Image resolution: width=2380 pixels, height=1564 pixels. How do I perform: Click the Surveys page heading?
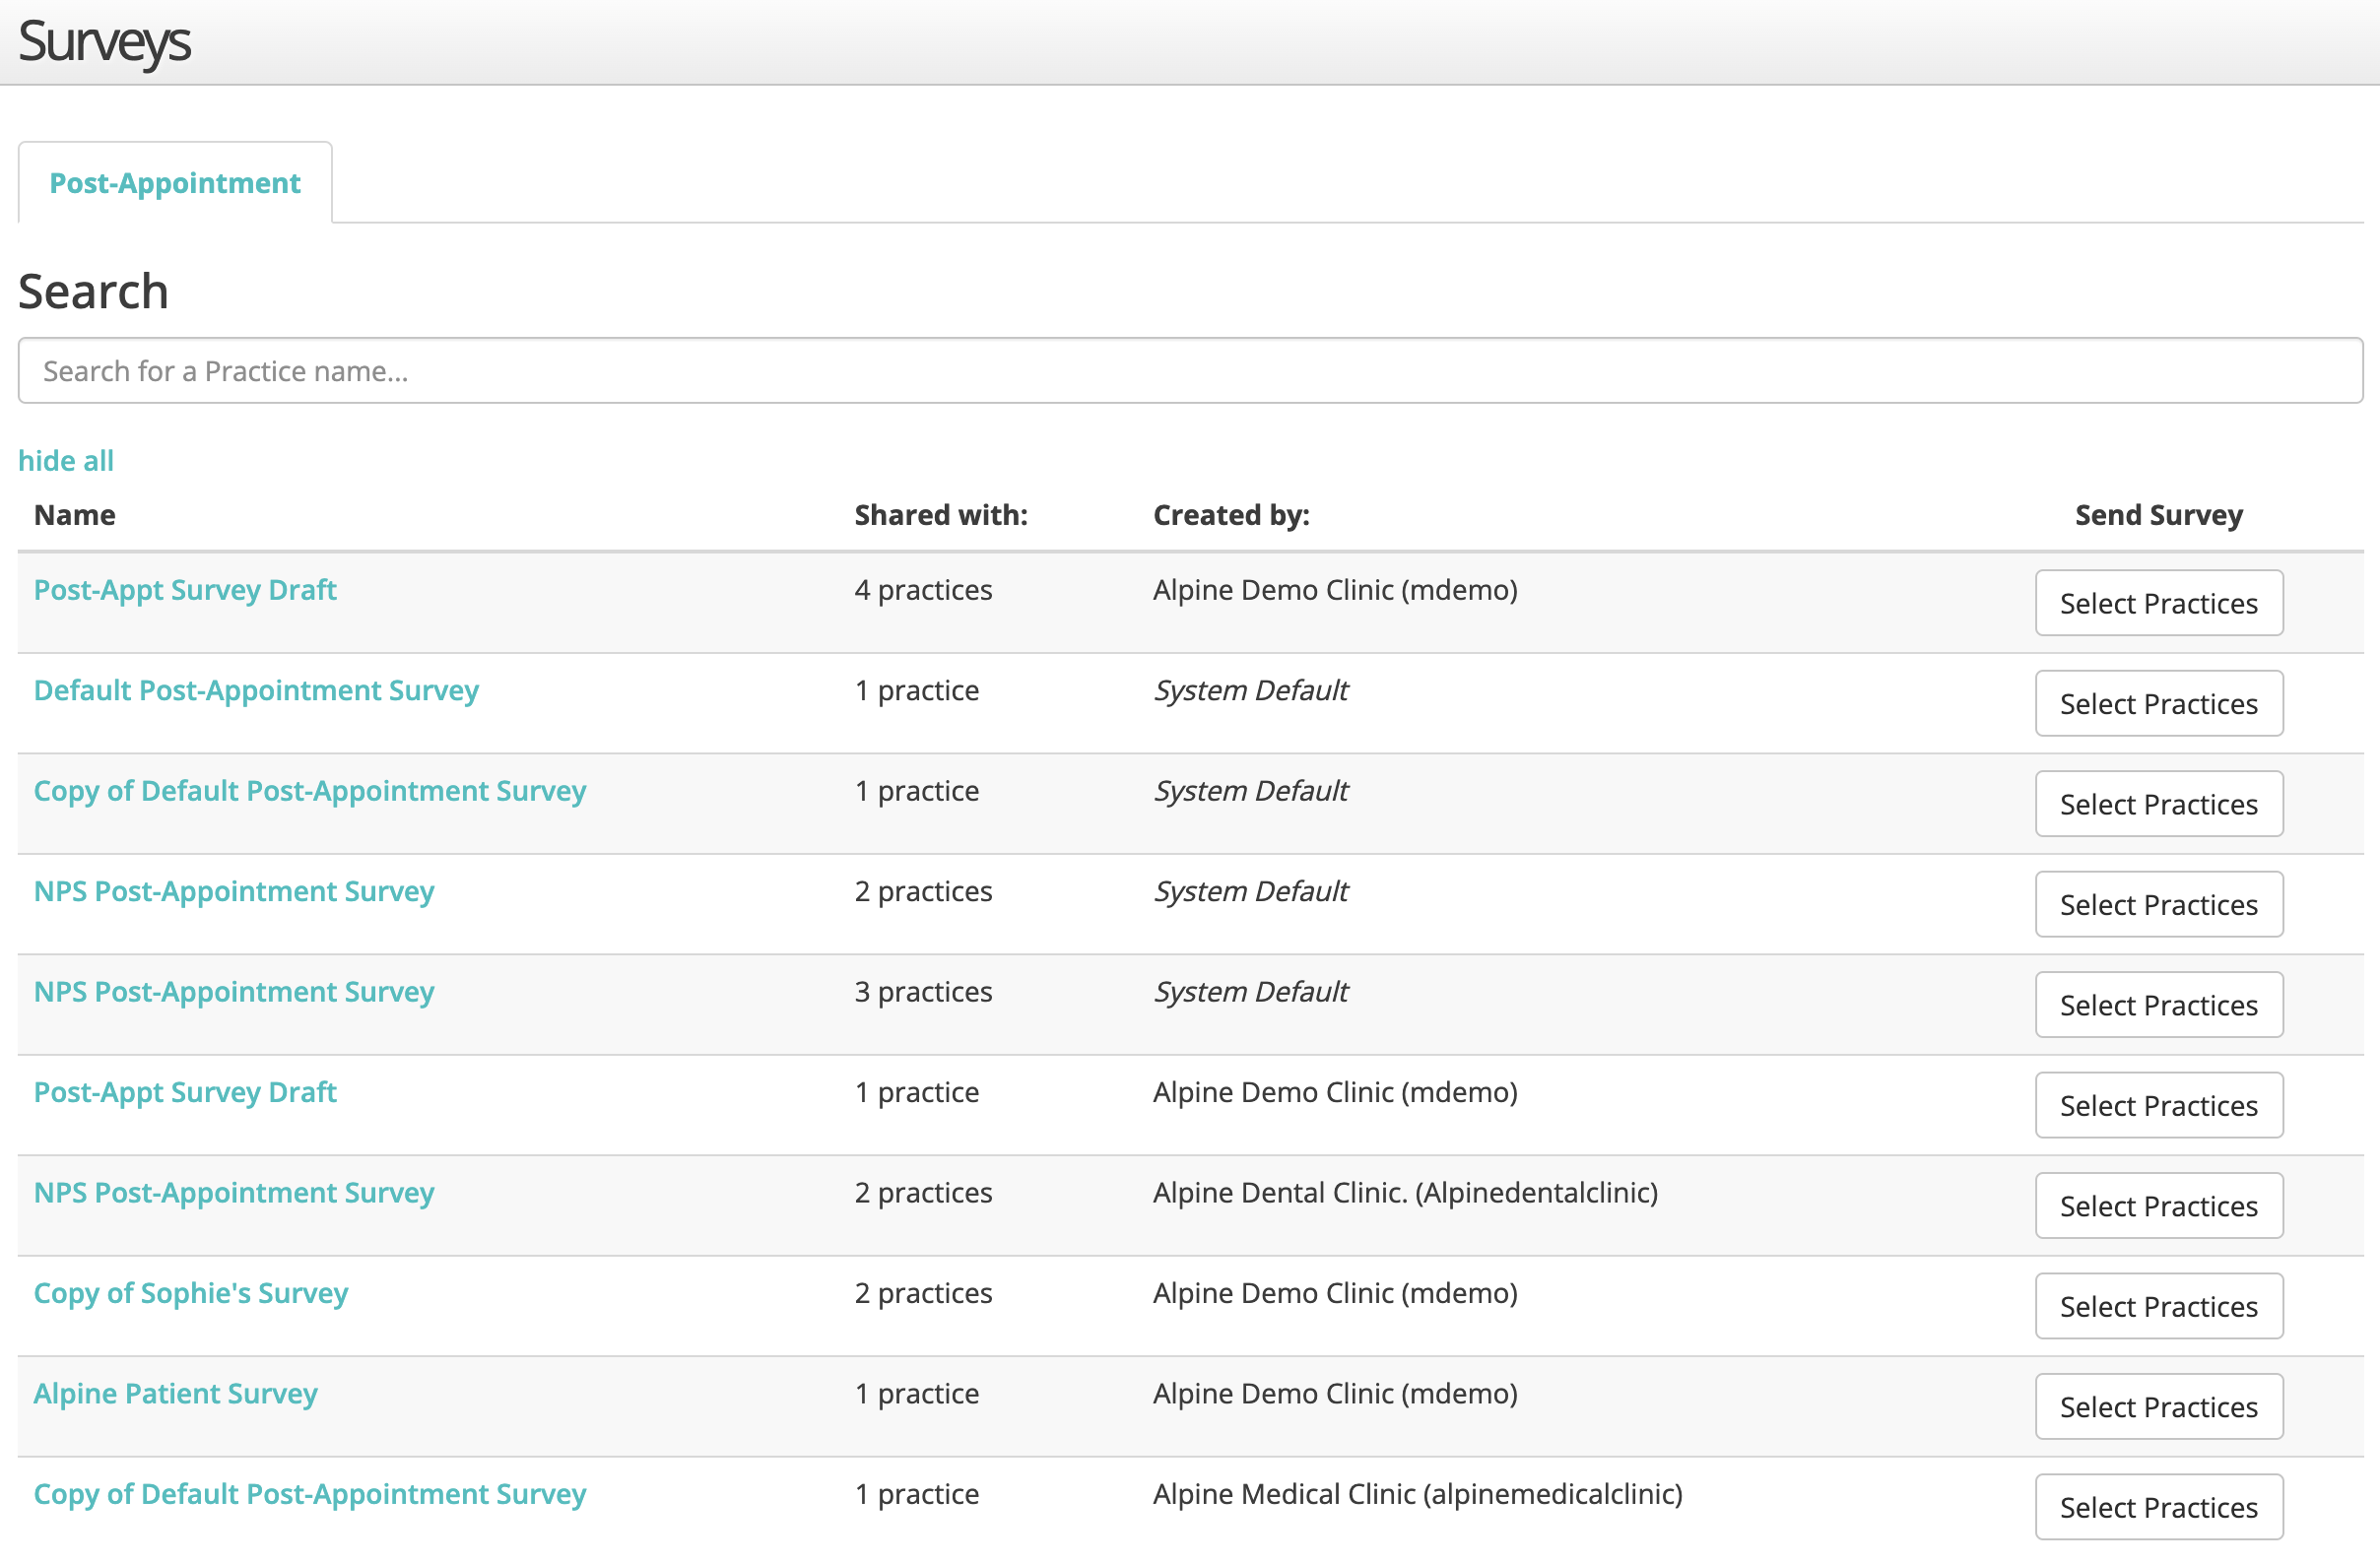point(104,41)
